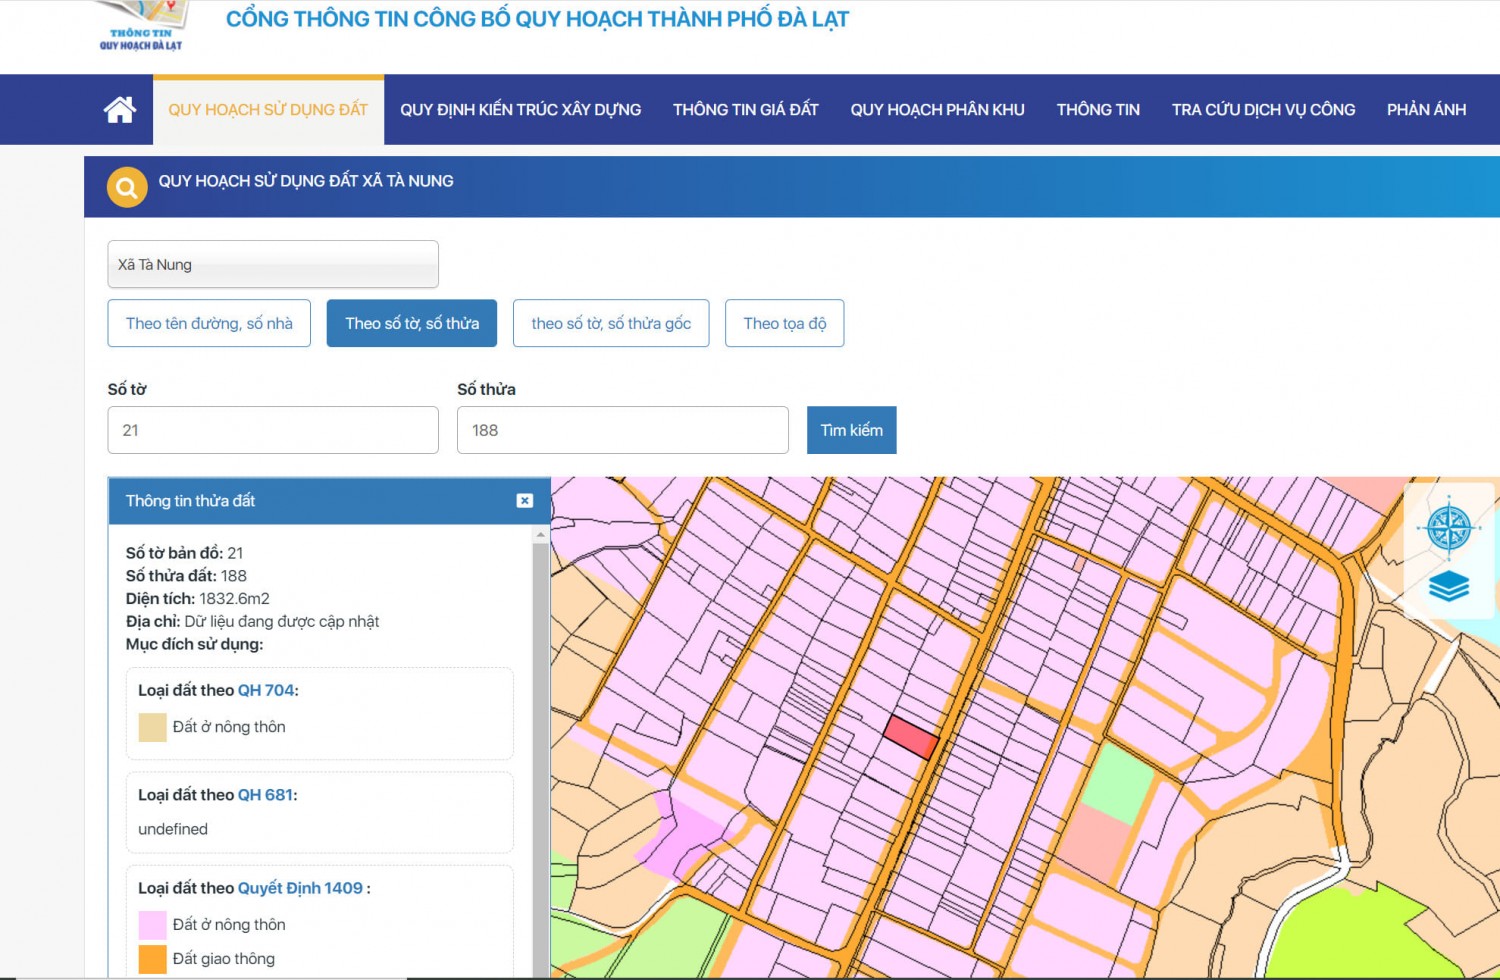Image resolution: width=1500 pixels, height=980 pixels.
Task: Open the Xã Tà Nung commune dropdown
Action: (272, 265)
